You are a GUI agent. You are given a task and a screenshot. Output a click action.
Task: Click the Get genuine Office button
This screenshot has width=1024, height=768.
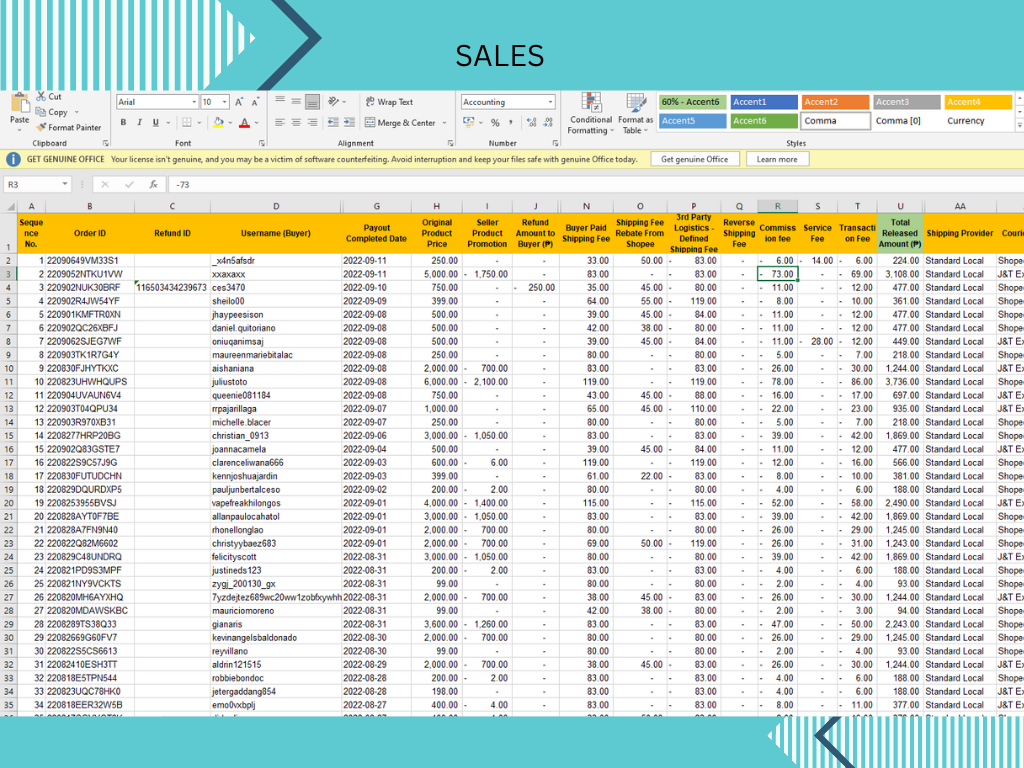pos(694,159)
